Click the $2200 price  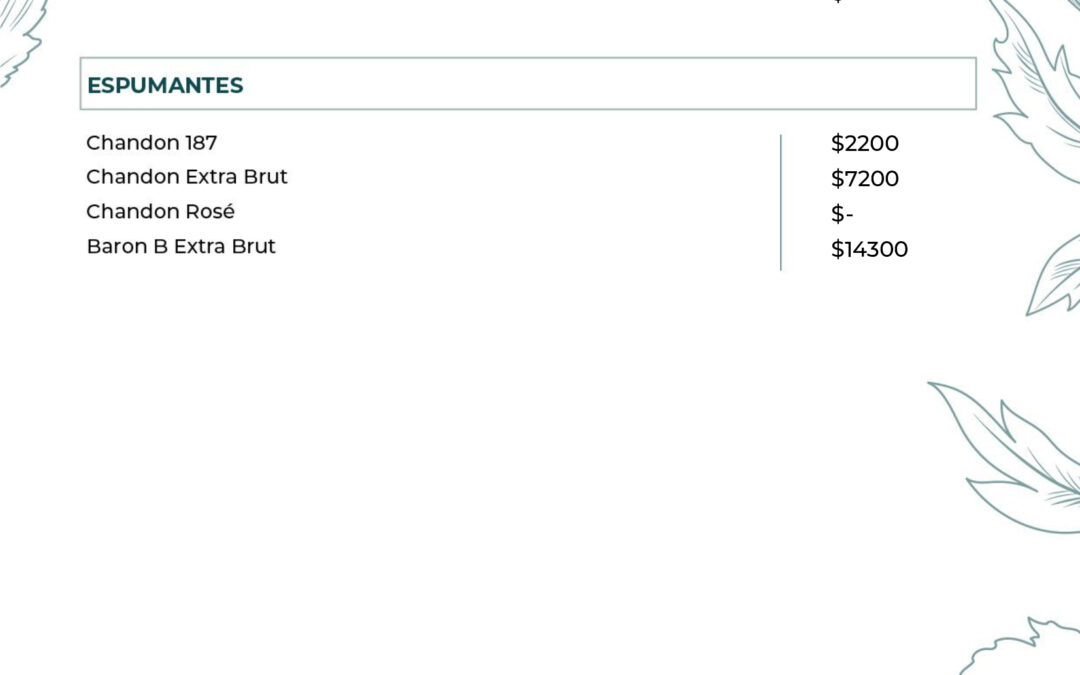[x=864, y=143]
